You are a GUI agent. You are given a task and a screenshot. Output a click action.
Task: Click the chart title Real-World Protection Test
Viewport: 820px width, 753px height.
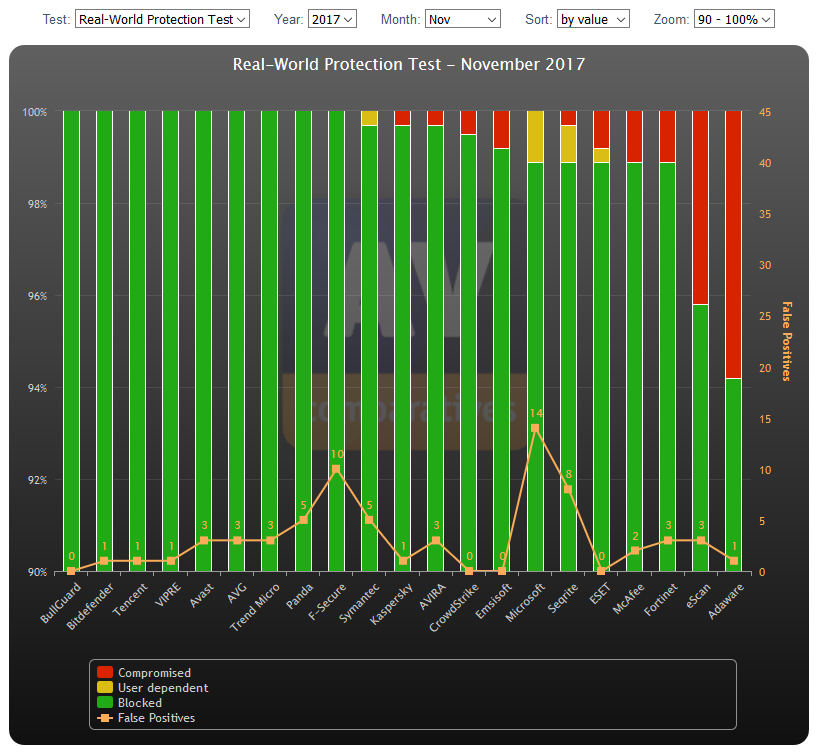click(x=408, y=65)
